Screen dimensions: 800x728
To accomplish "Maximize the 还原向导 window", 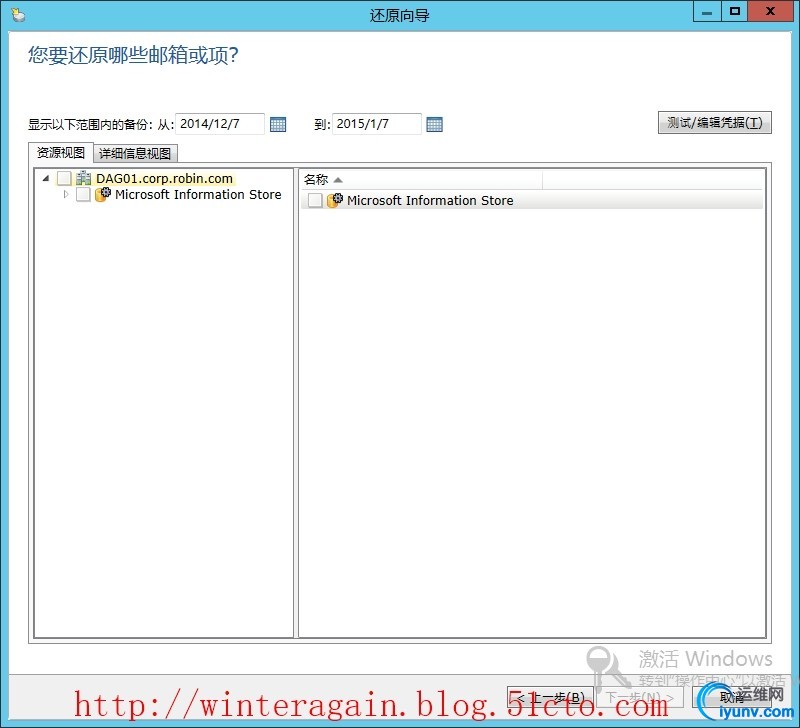I will [x=735, y=12].
